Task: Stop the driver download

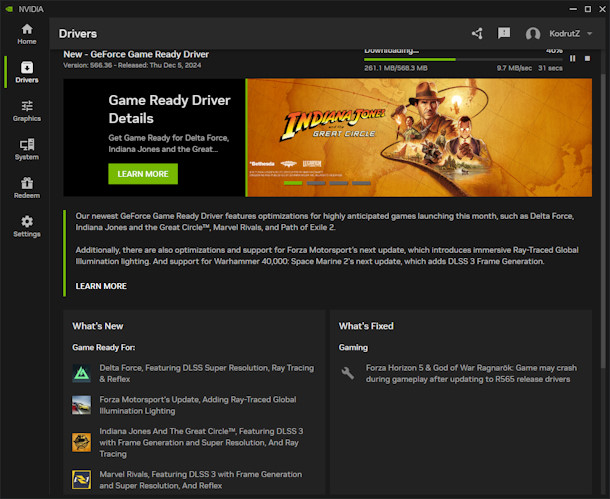Action: coord(586,58)
